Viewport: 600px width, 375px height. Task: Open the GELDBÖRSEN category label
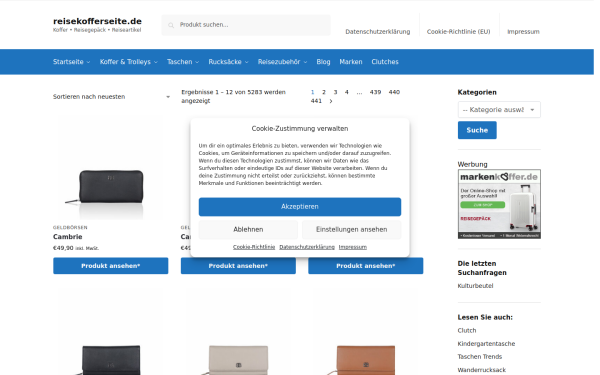click(x=70, y=228)
